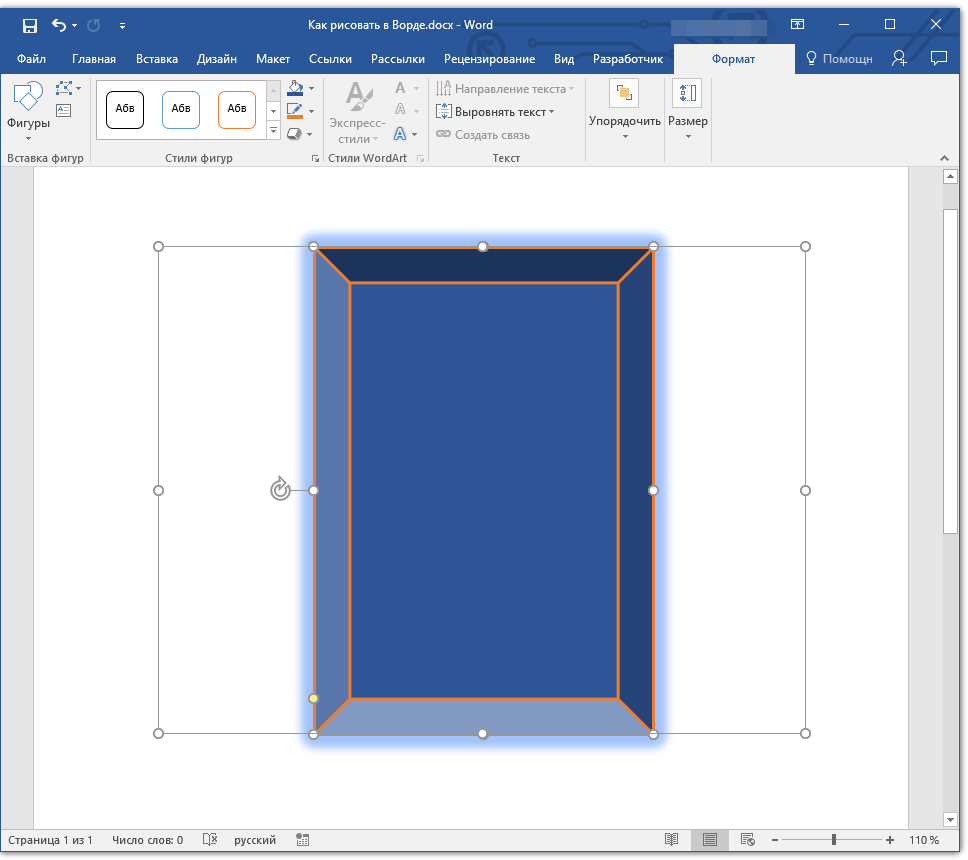
Task: Click the русский language indicator
Action: [255, 840]
